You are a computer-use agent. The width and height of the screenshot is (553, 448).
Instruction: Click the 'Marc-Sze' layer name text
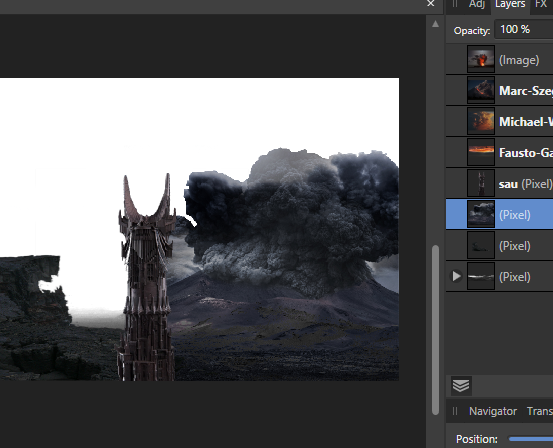coord(526,91)
